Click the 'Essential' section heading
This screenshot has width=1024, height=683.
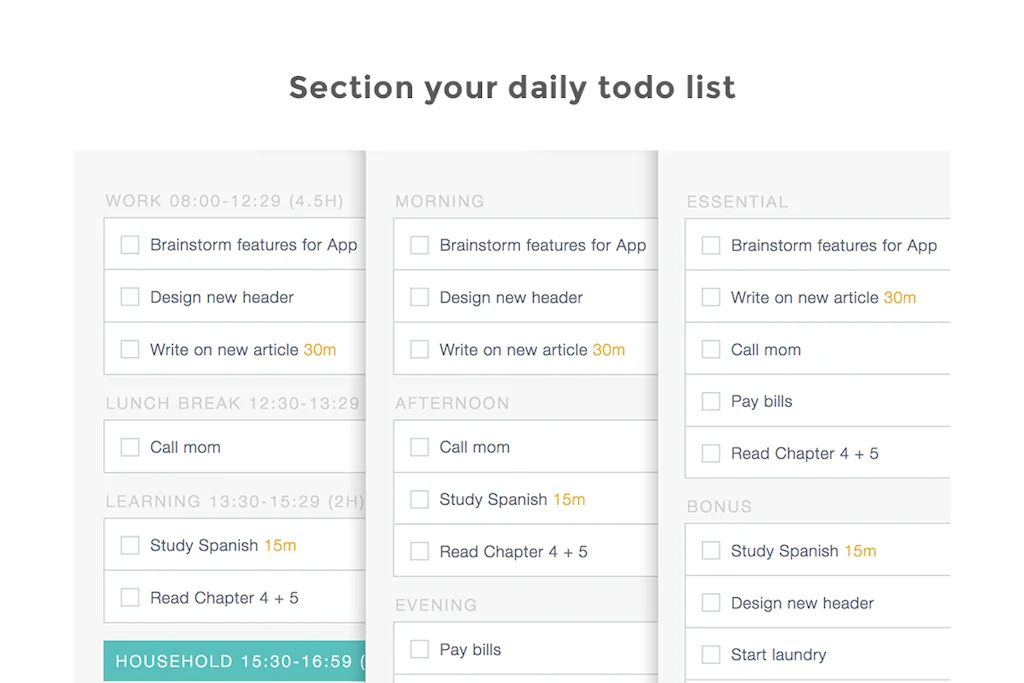click(x=737, y=202)
